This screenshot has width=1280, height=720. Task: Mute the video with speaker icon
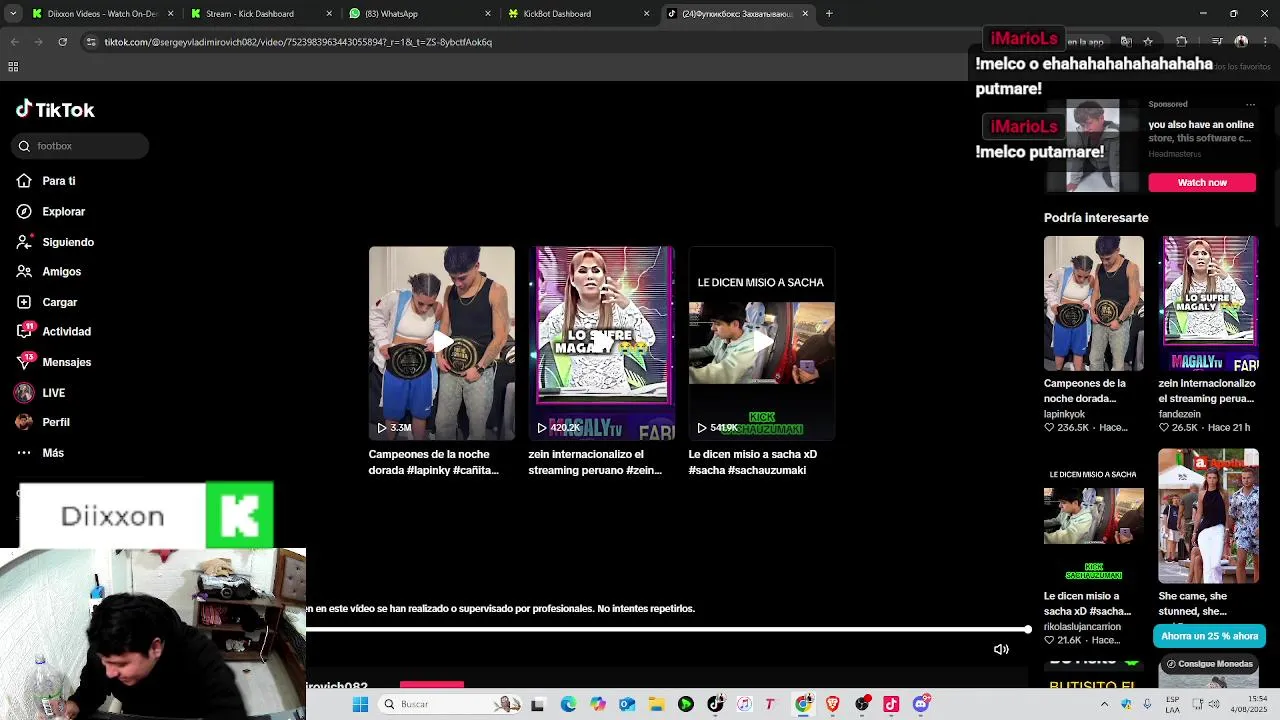[1001, 649]
